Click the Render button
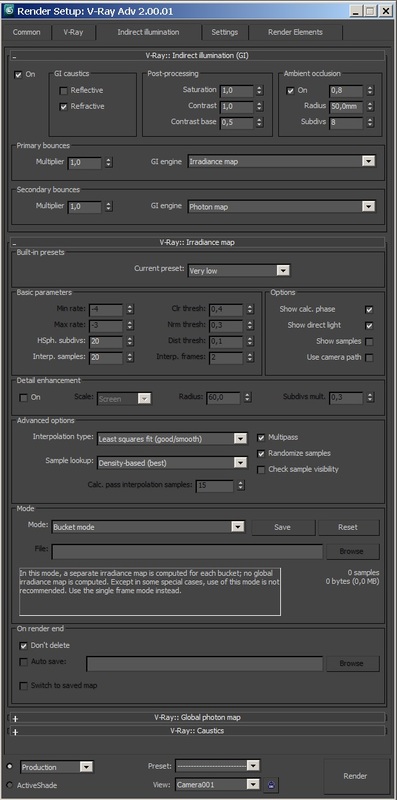This screenshot has width=397, height=800. [355, 776]
